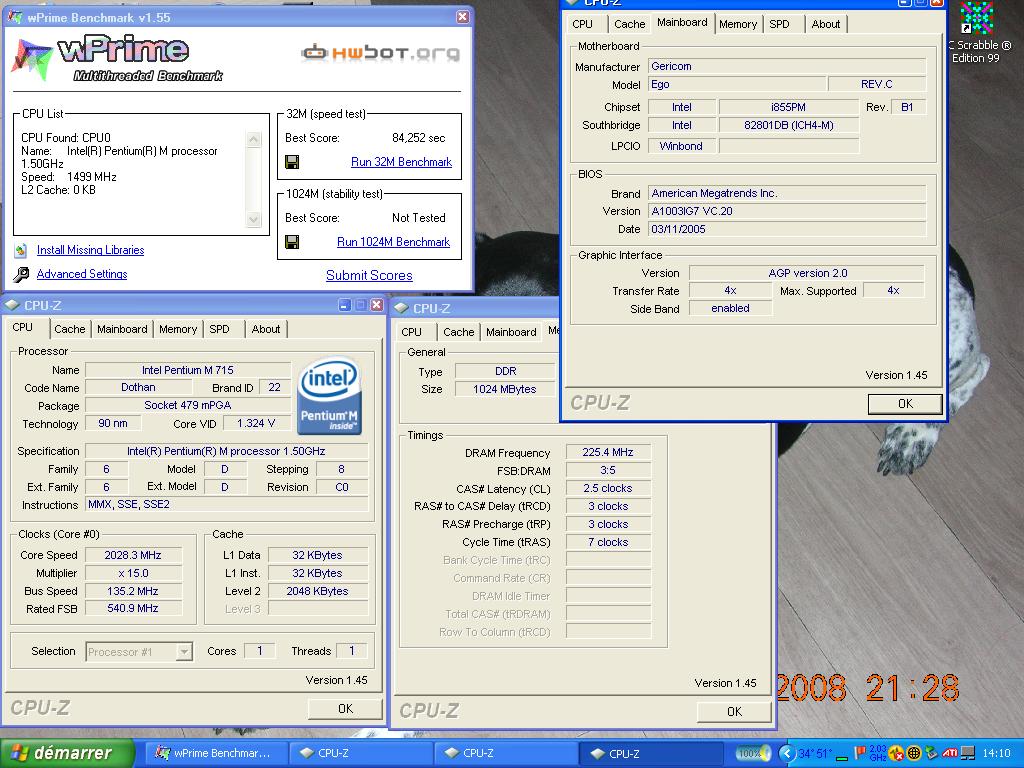
Task: Click the hwbot.org logo in wPrime
Action: point(381,52)
